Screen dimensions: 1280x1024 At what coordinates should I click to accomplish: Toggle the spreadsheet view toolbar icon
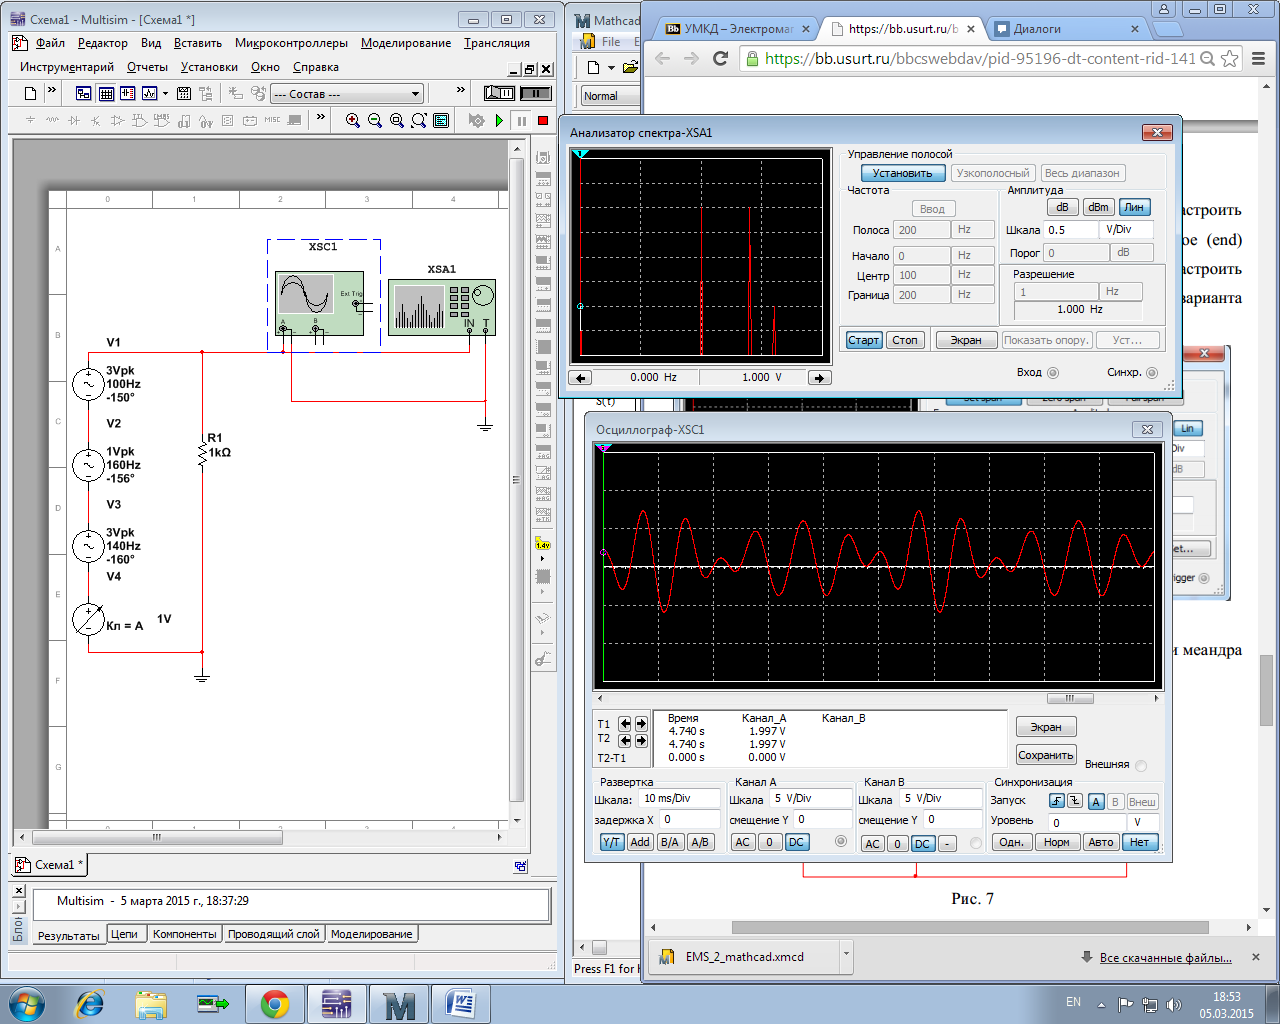[x=106, y=93]
